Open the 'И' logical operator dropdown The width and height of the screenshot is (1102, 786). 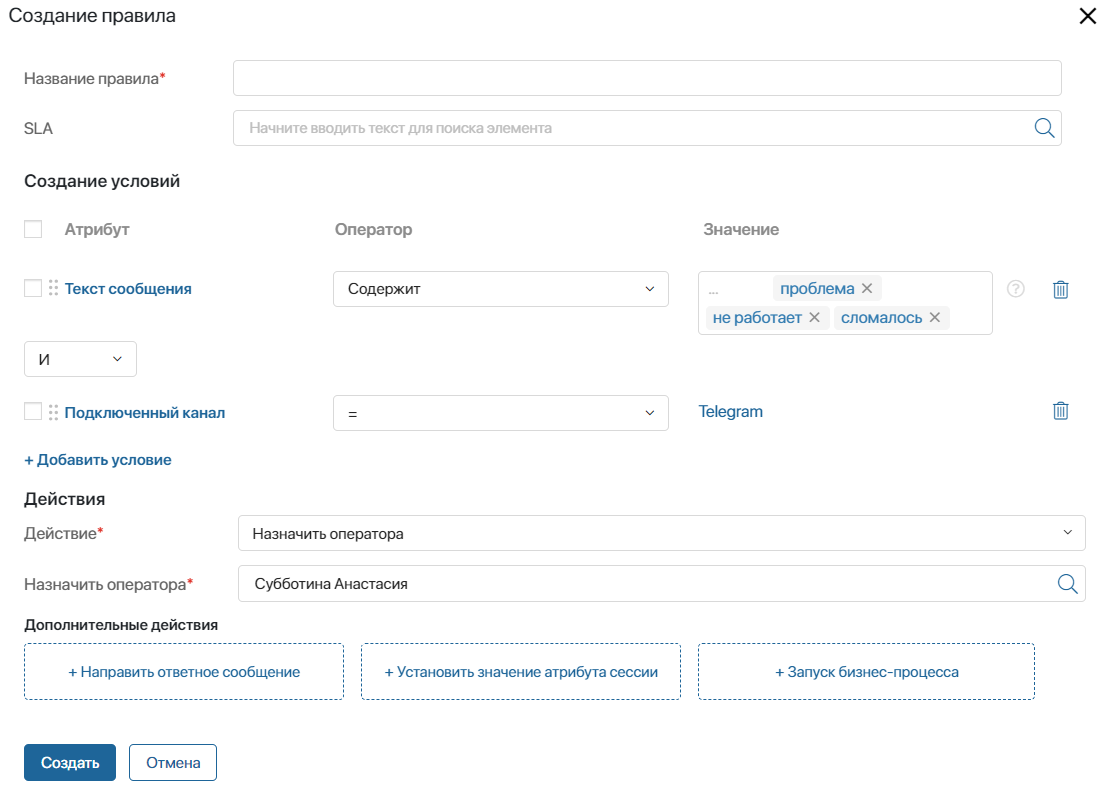80,359
